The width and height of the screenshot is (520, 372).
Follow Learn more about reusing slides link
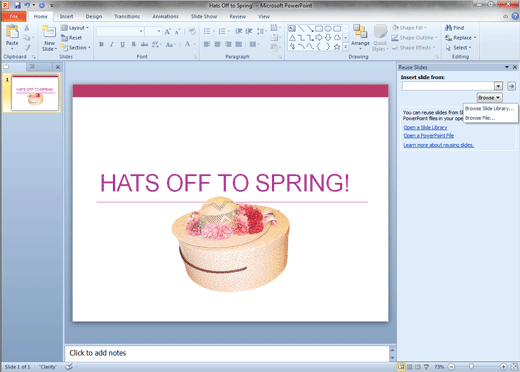(x=439, y=145)
